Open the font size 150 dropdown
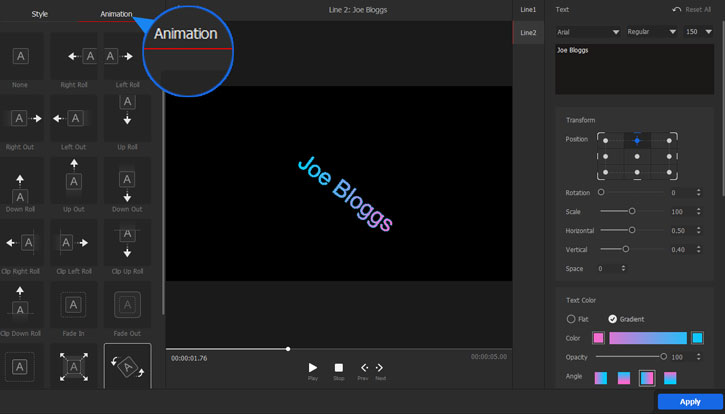 click(698, 32)
